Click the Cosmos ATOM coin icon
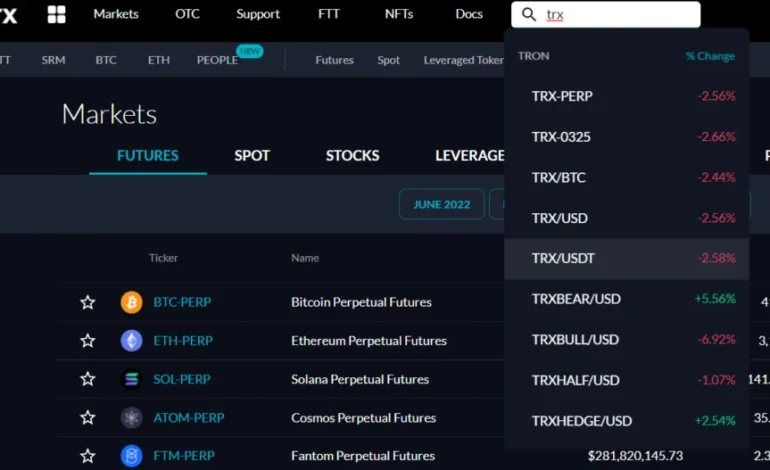Image resolution: width=770 pixels, height=470 pixels. [x=131, y=417]
